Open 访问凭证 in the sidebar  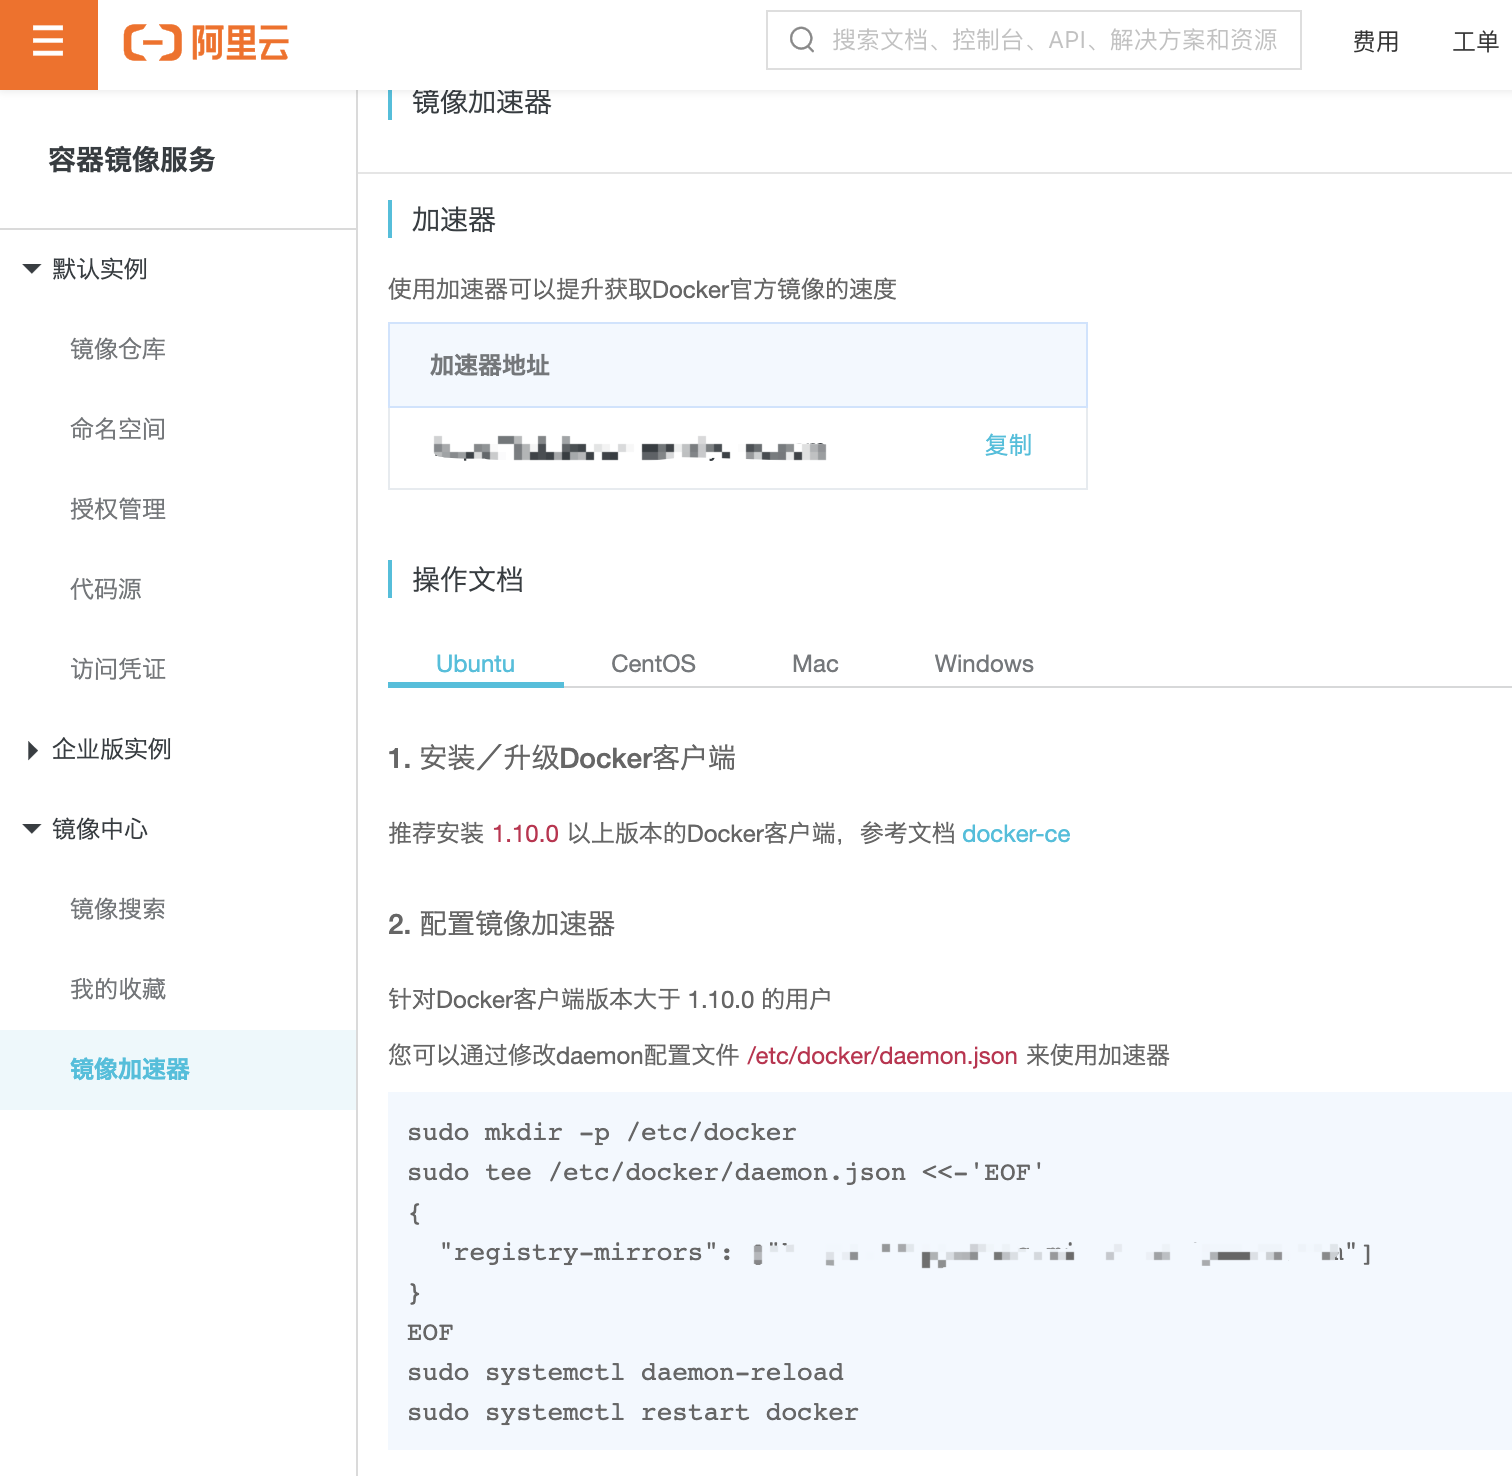118,669
